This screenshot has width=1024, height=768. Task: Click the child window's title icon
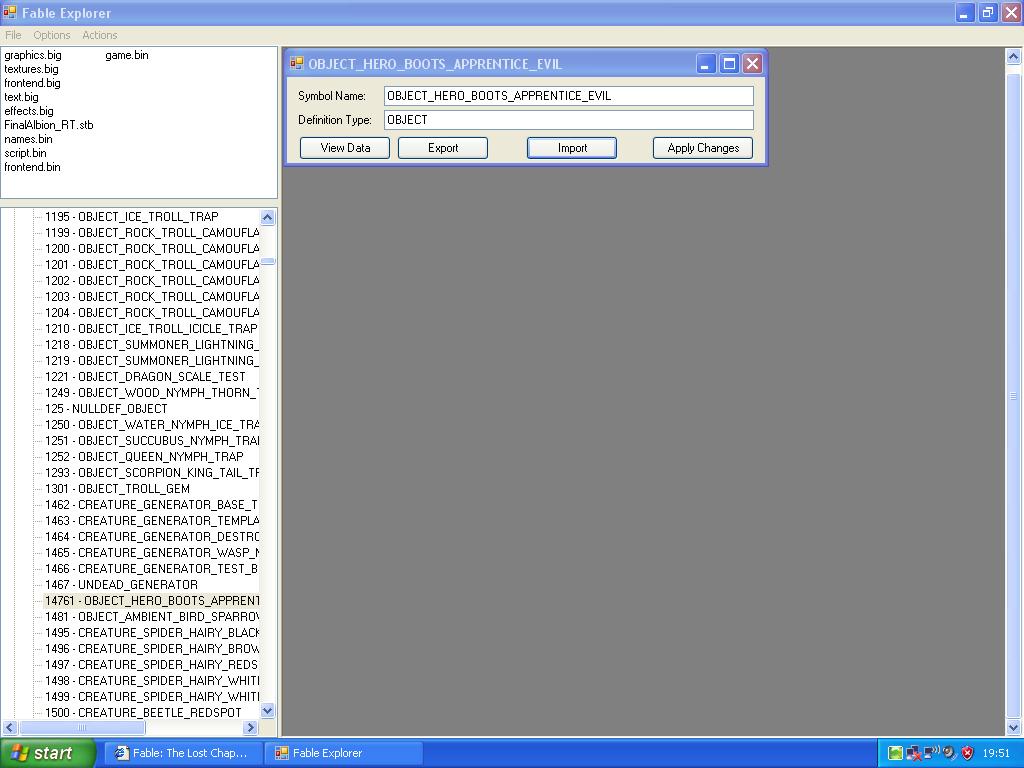pyautogui.click(x=297, y=64)
